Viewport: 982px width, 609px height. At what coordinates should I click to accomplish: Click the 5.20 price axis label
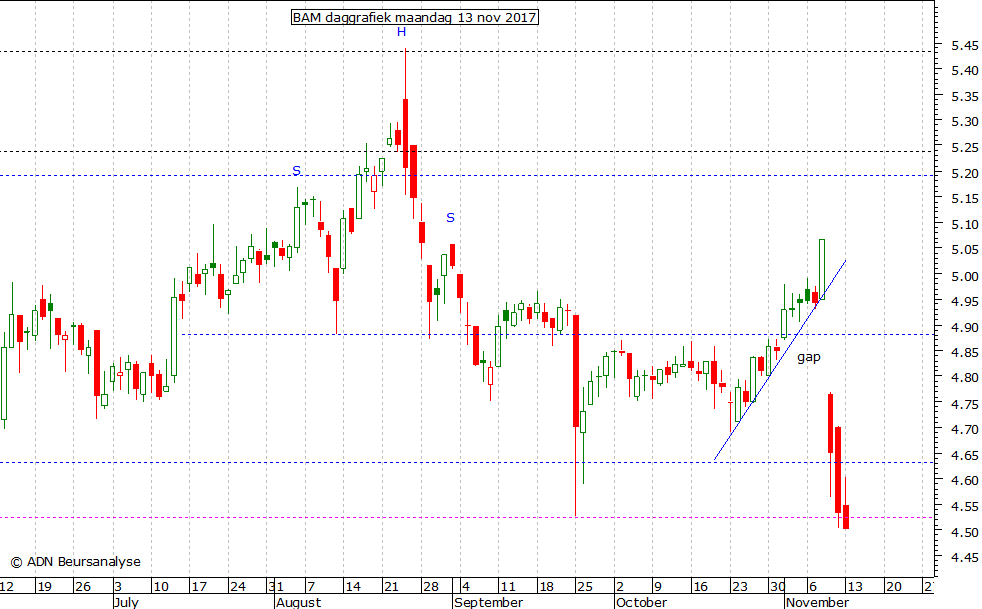pos(964,174)
